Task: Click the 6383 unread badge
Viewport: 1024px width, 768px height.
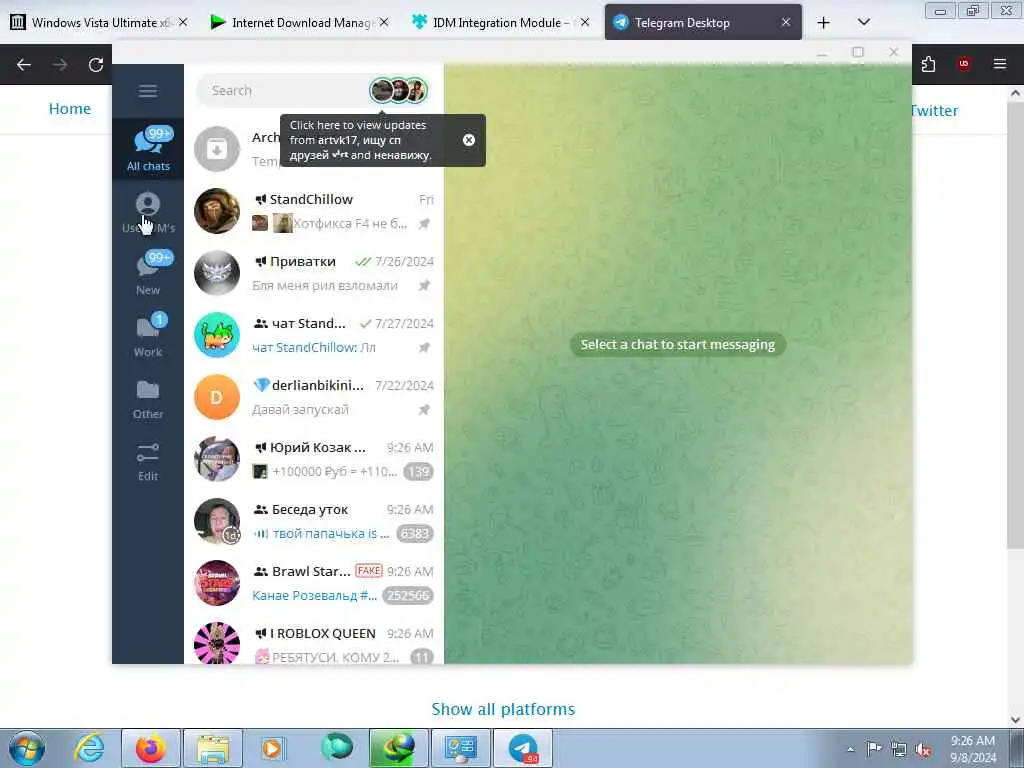Action: (x=415, y=534)
